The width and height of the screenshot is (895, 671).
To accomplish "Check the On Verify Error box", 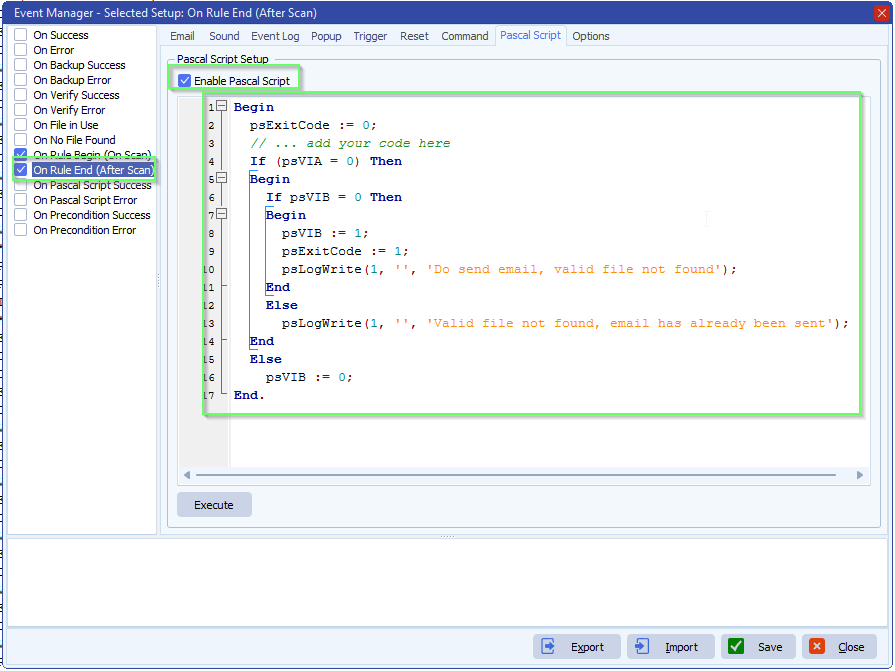I will 21,110.
